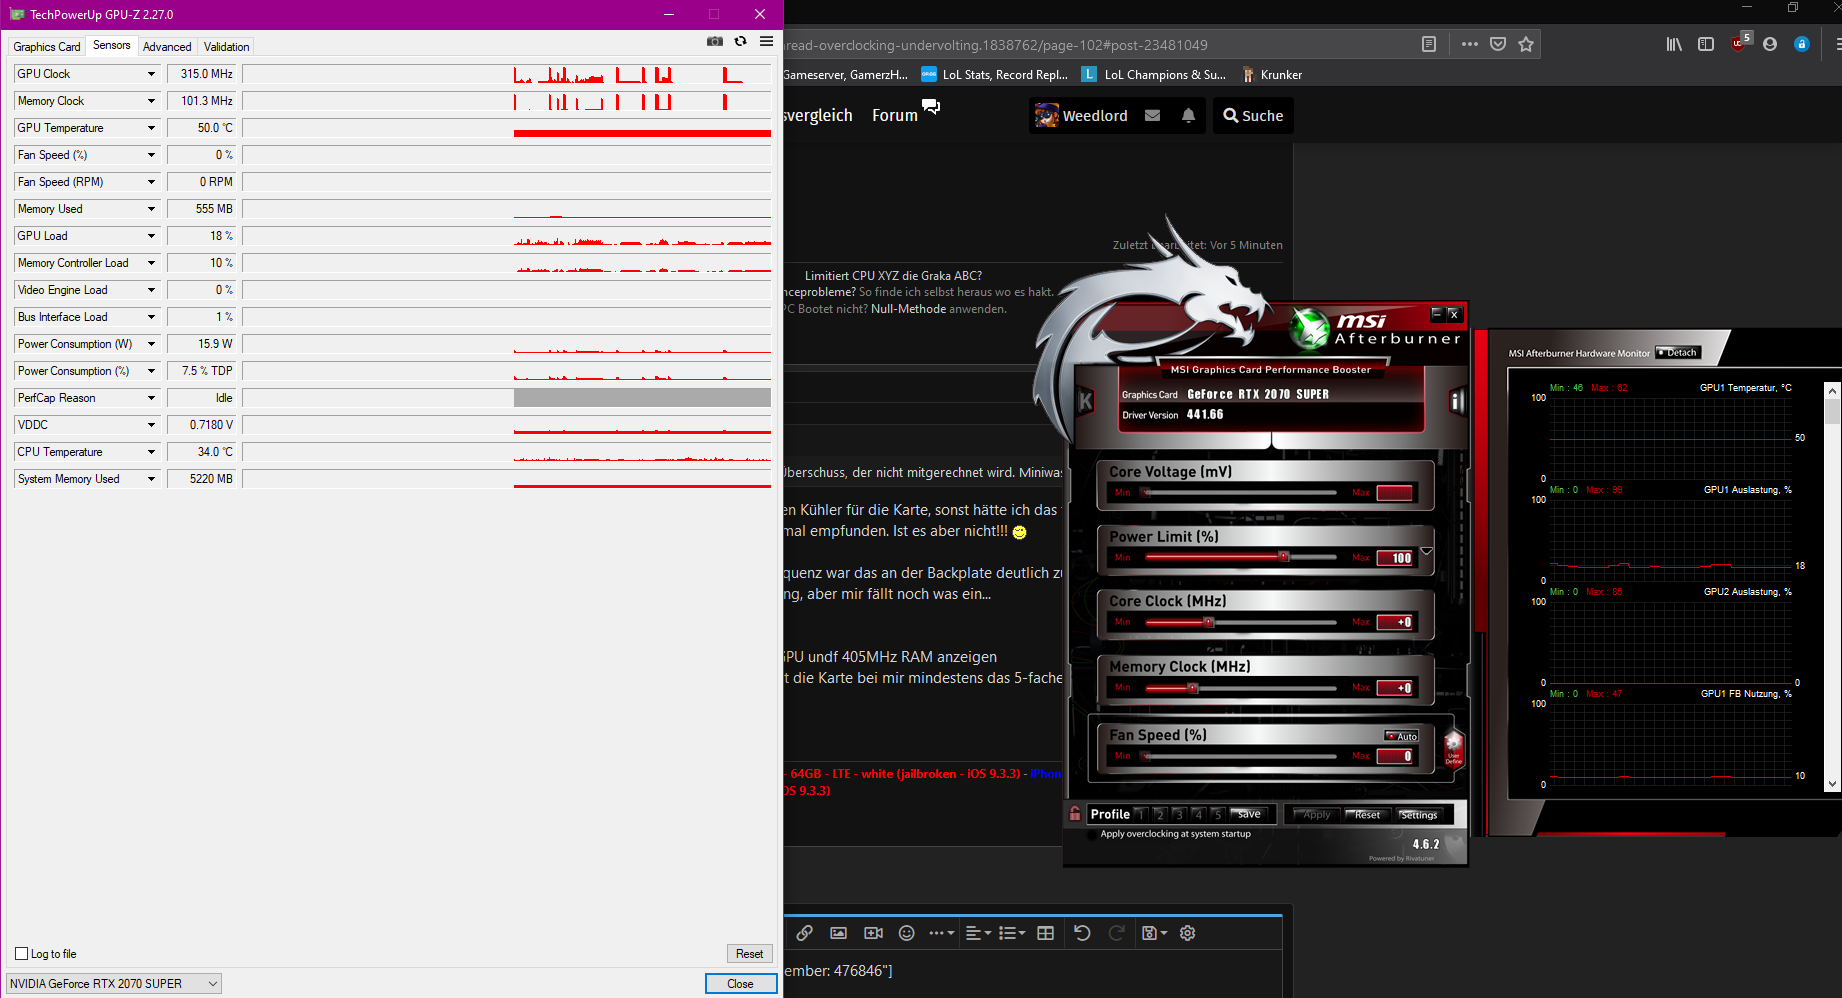
Task: Switch to Validation tab
Action: (227, 47)
